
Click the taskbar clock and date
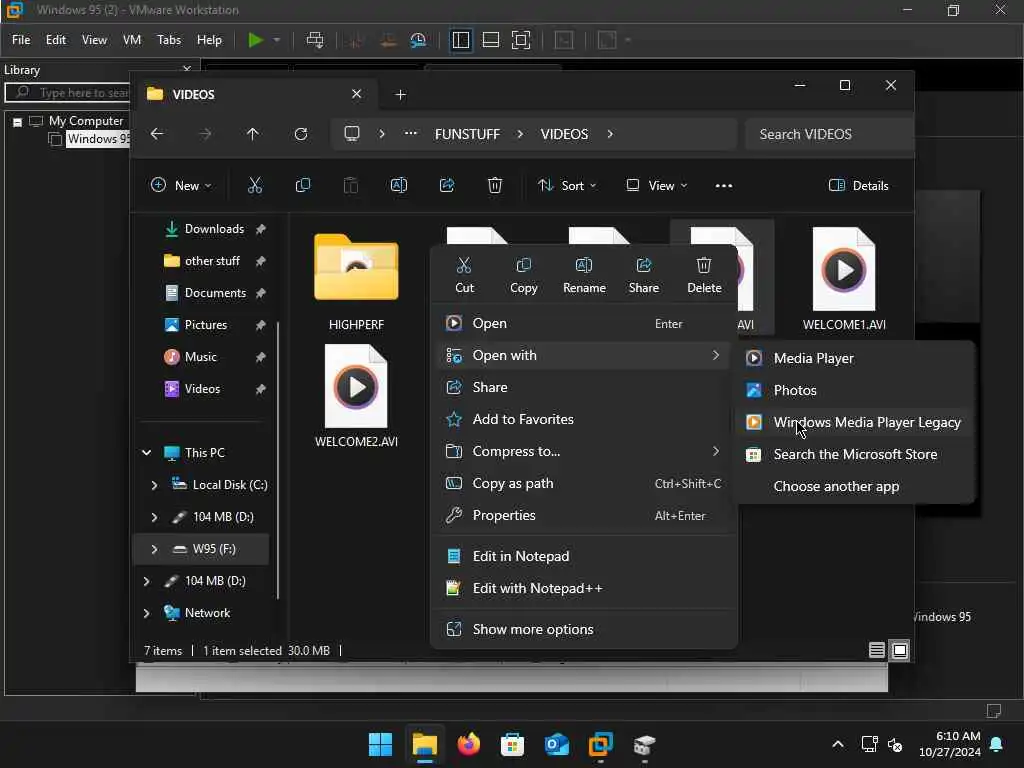(950, 744)
